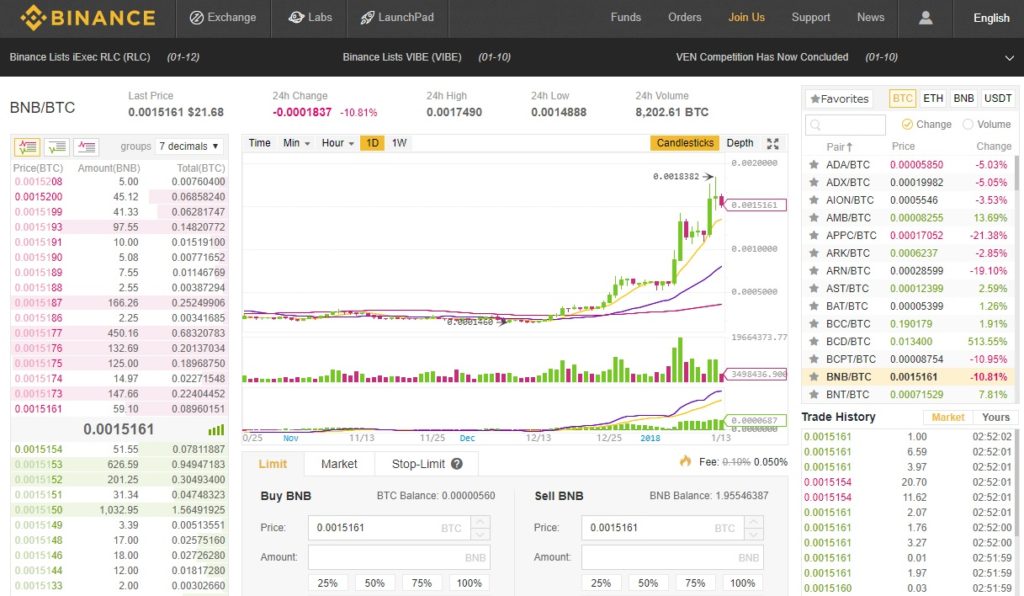The width and height of the screenshot is (1024, 596).
Task: Increase or decrease Buy price stepper
Action: [x=480, y=527]
